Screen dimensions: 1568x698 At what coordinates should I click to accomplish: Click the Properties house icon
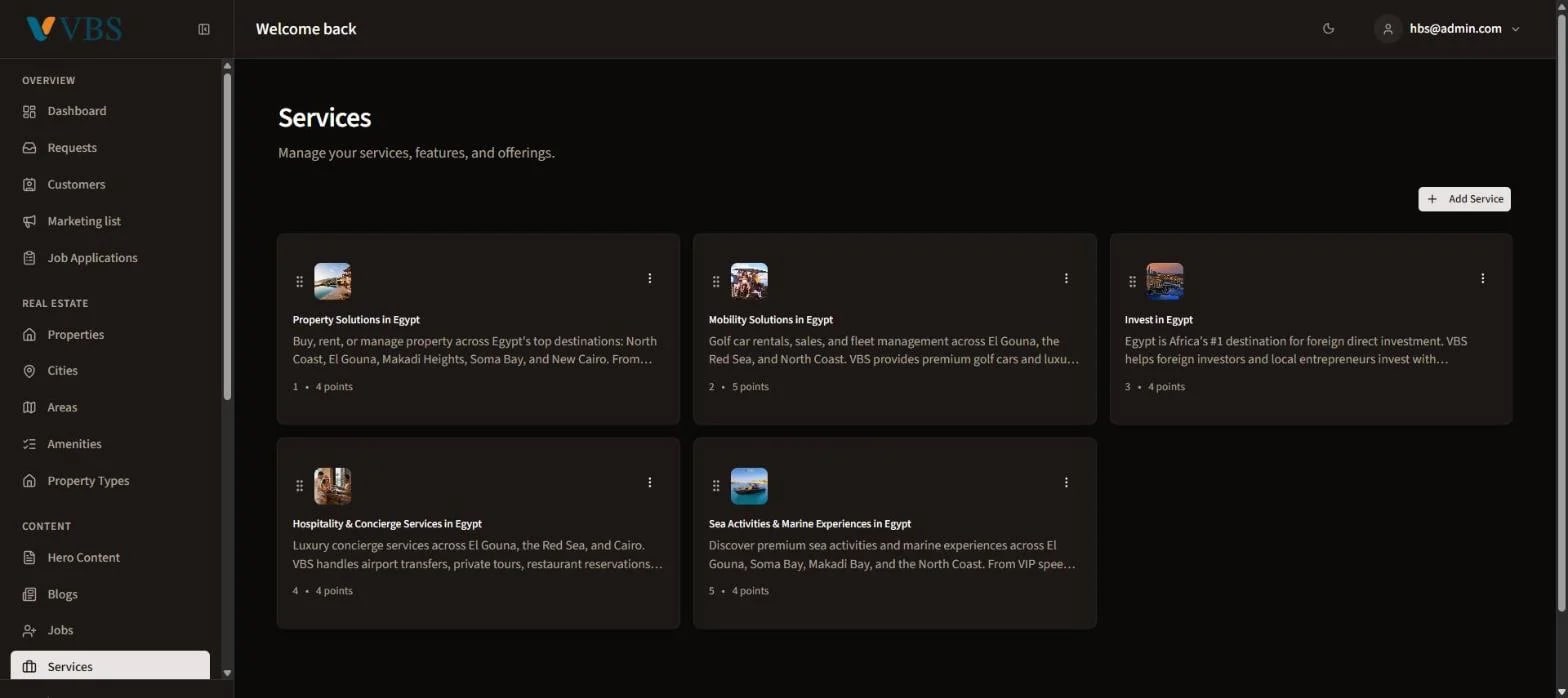[29, 334]
